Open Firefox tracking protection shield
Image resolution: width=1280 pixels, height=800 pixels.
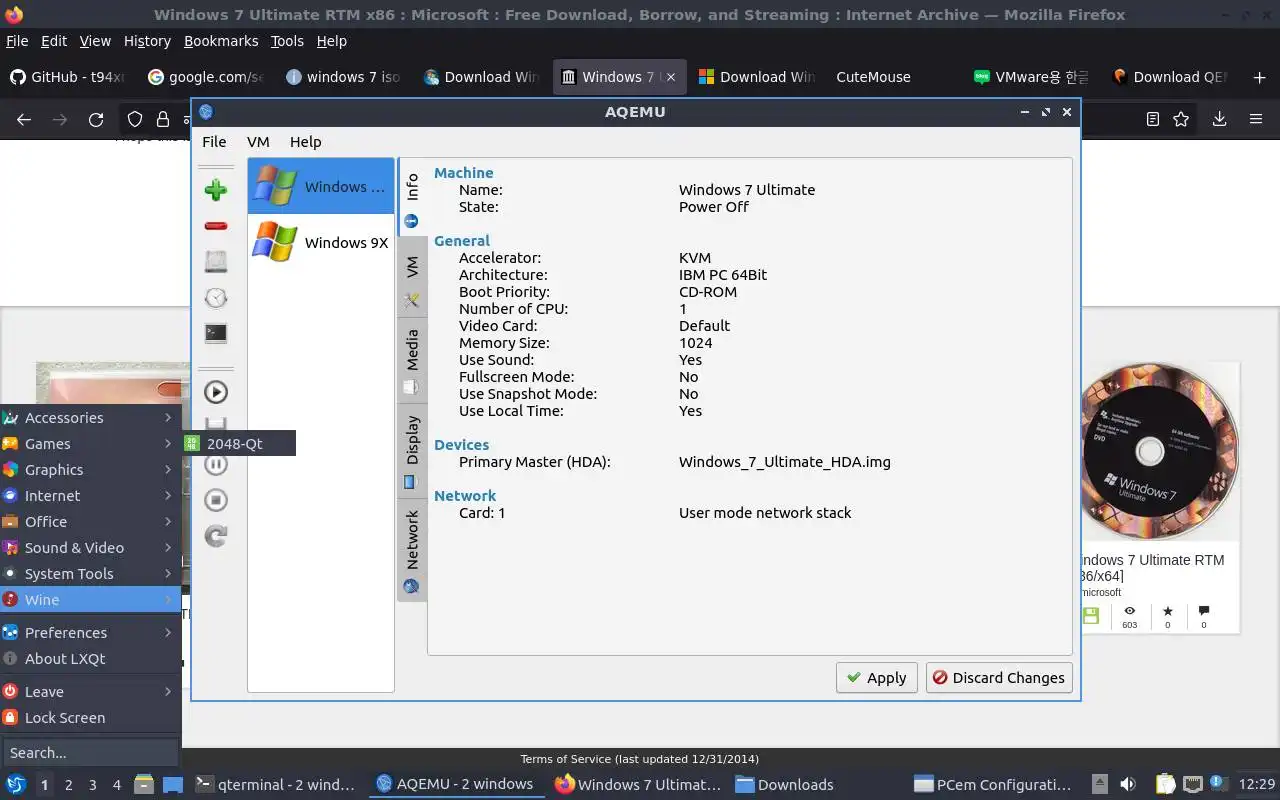[x=135, y=119]
